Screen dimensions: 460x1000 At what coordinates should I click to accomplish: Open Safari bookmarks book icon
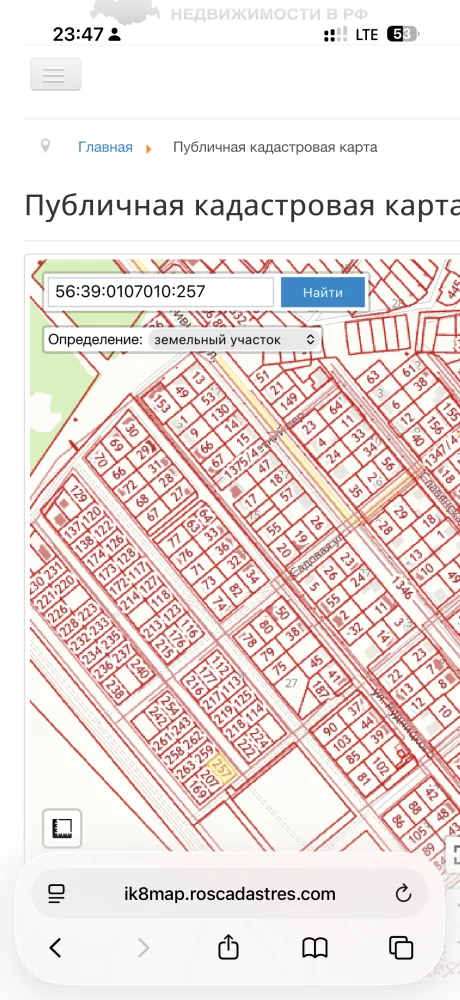315,948
